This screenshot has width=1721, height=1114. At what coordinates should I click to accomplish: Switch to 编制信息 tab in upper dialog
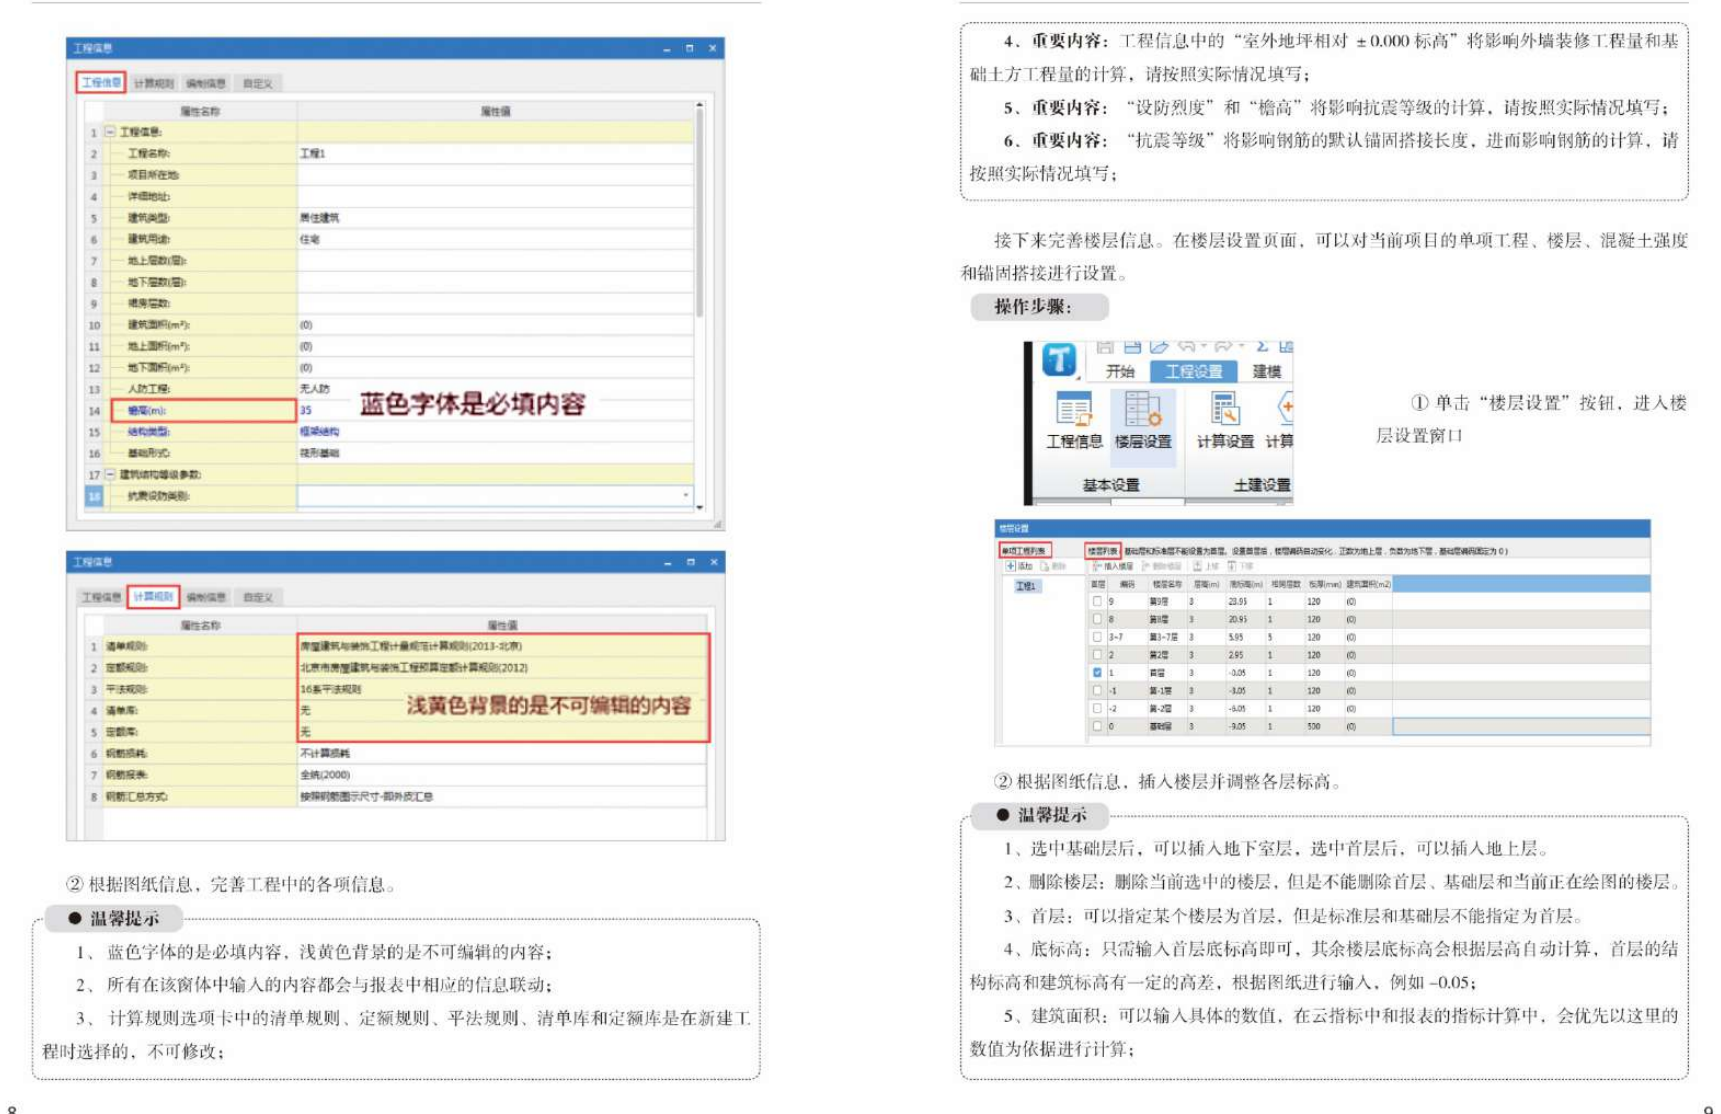206,83
